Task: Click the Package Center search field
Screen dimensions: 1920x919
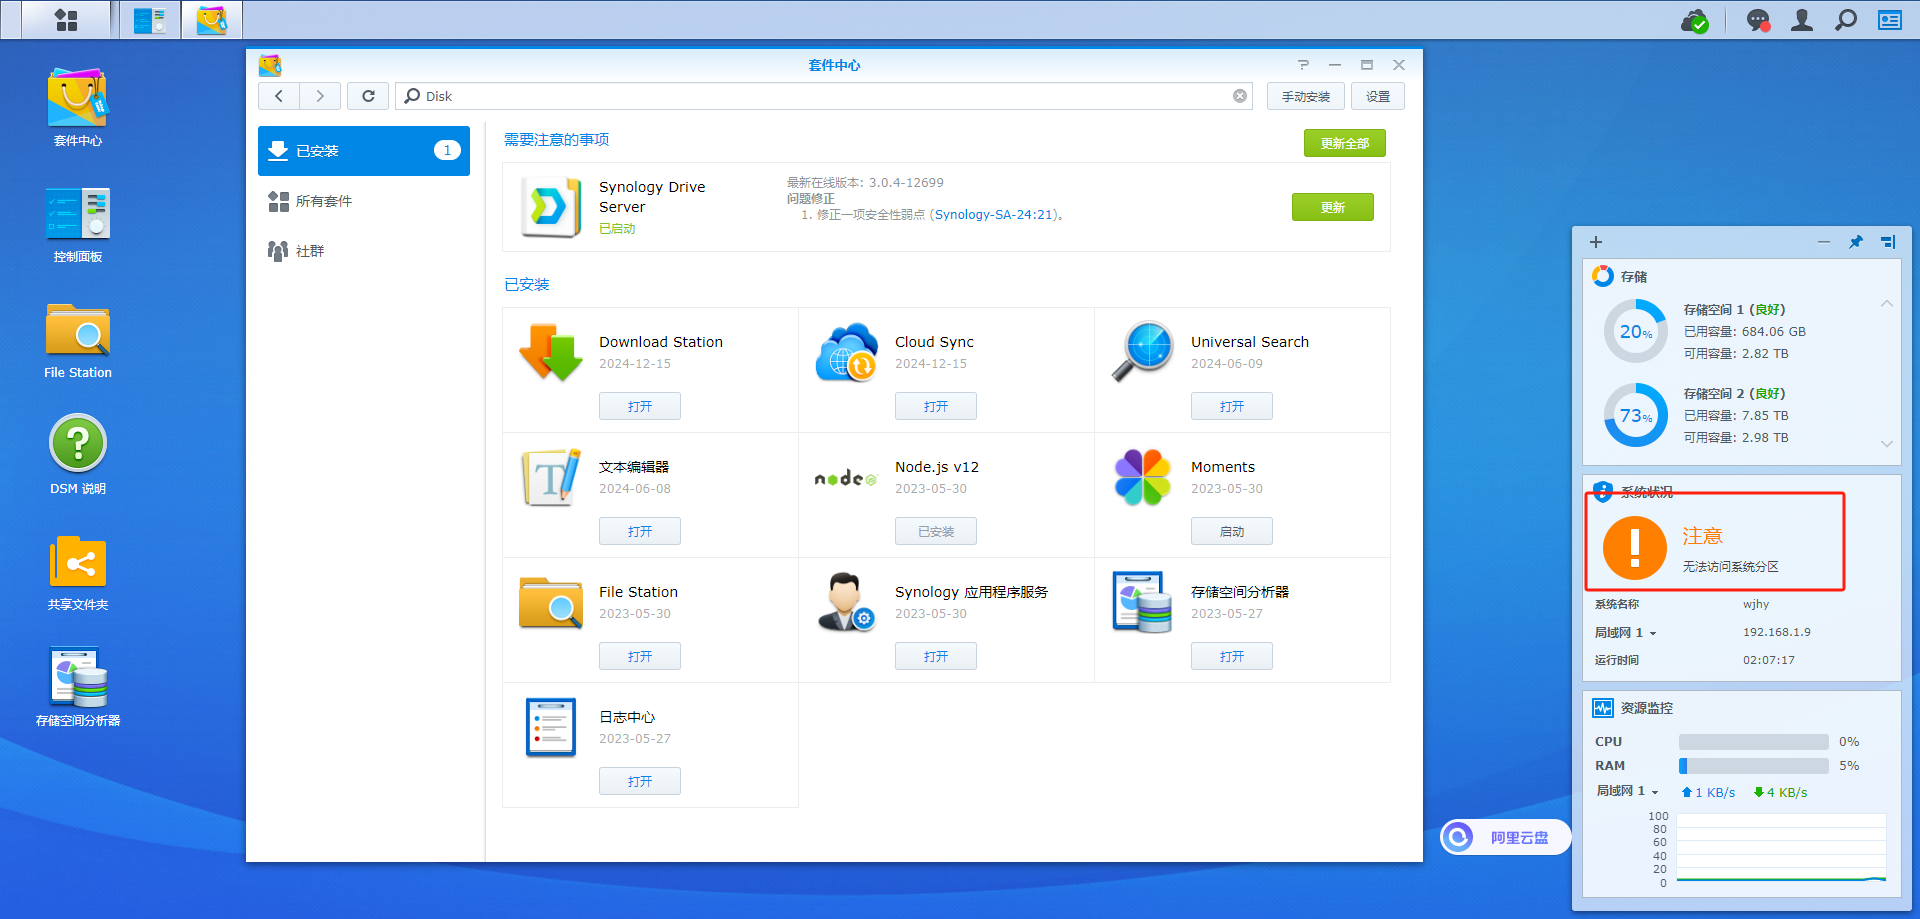Action: click(824, 96)
